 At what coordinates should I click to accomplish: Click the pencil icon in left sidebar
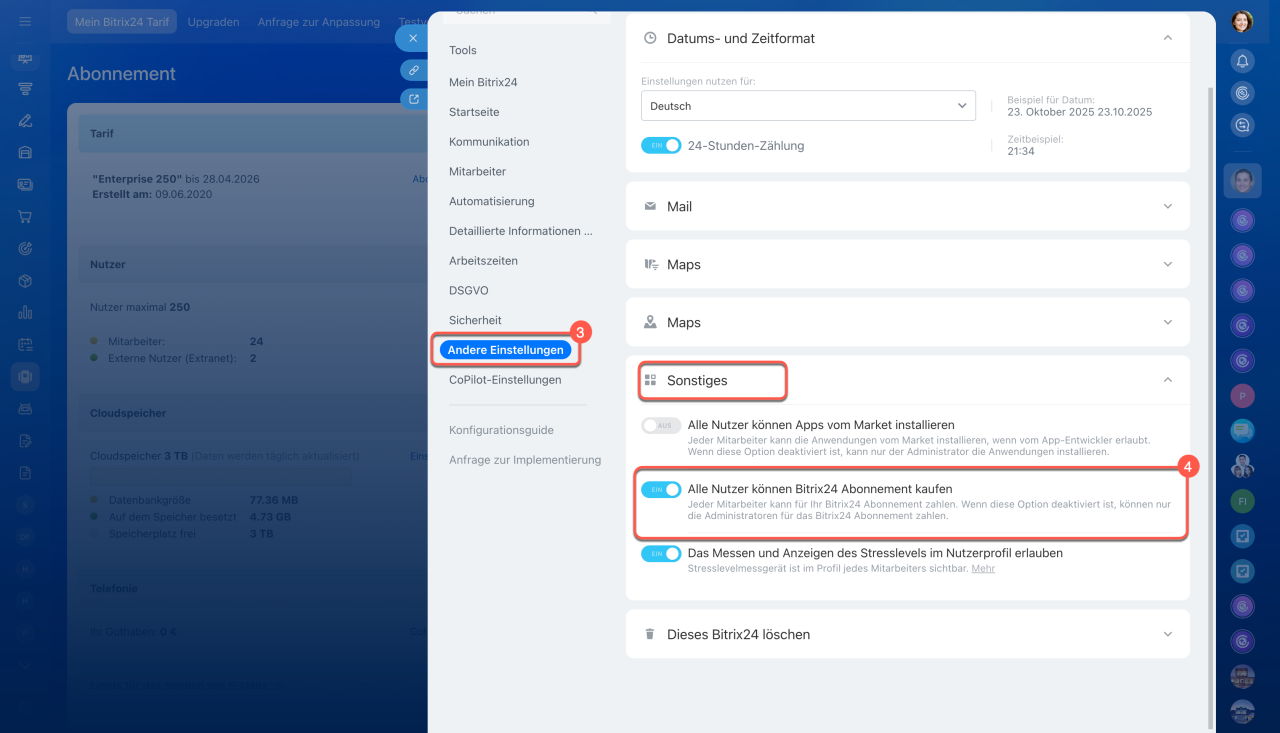coord(25,121)
